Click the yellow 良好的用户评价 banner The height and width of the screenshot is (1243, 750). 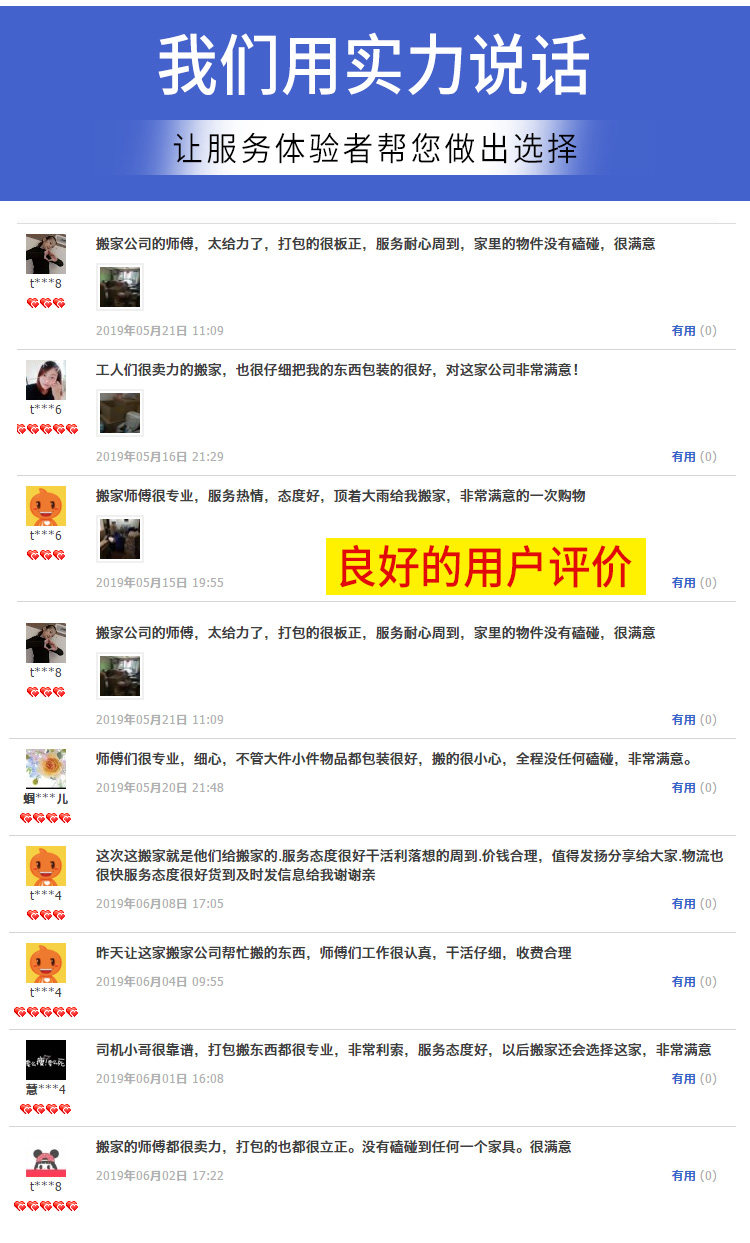pyautogui.click(x=486, y=567)
